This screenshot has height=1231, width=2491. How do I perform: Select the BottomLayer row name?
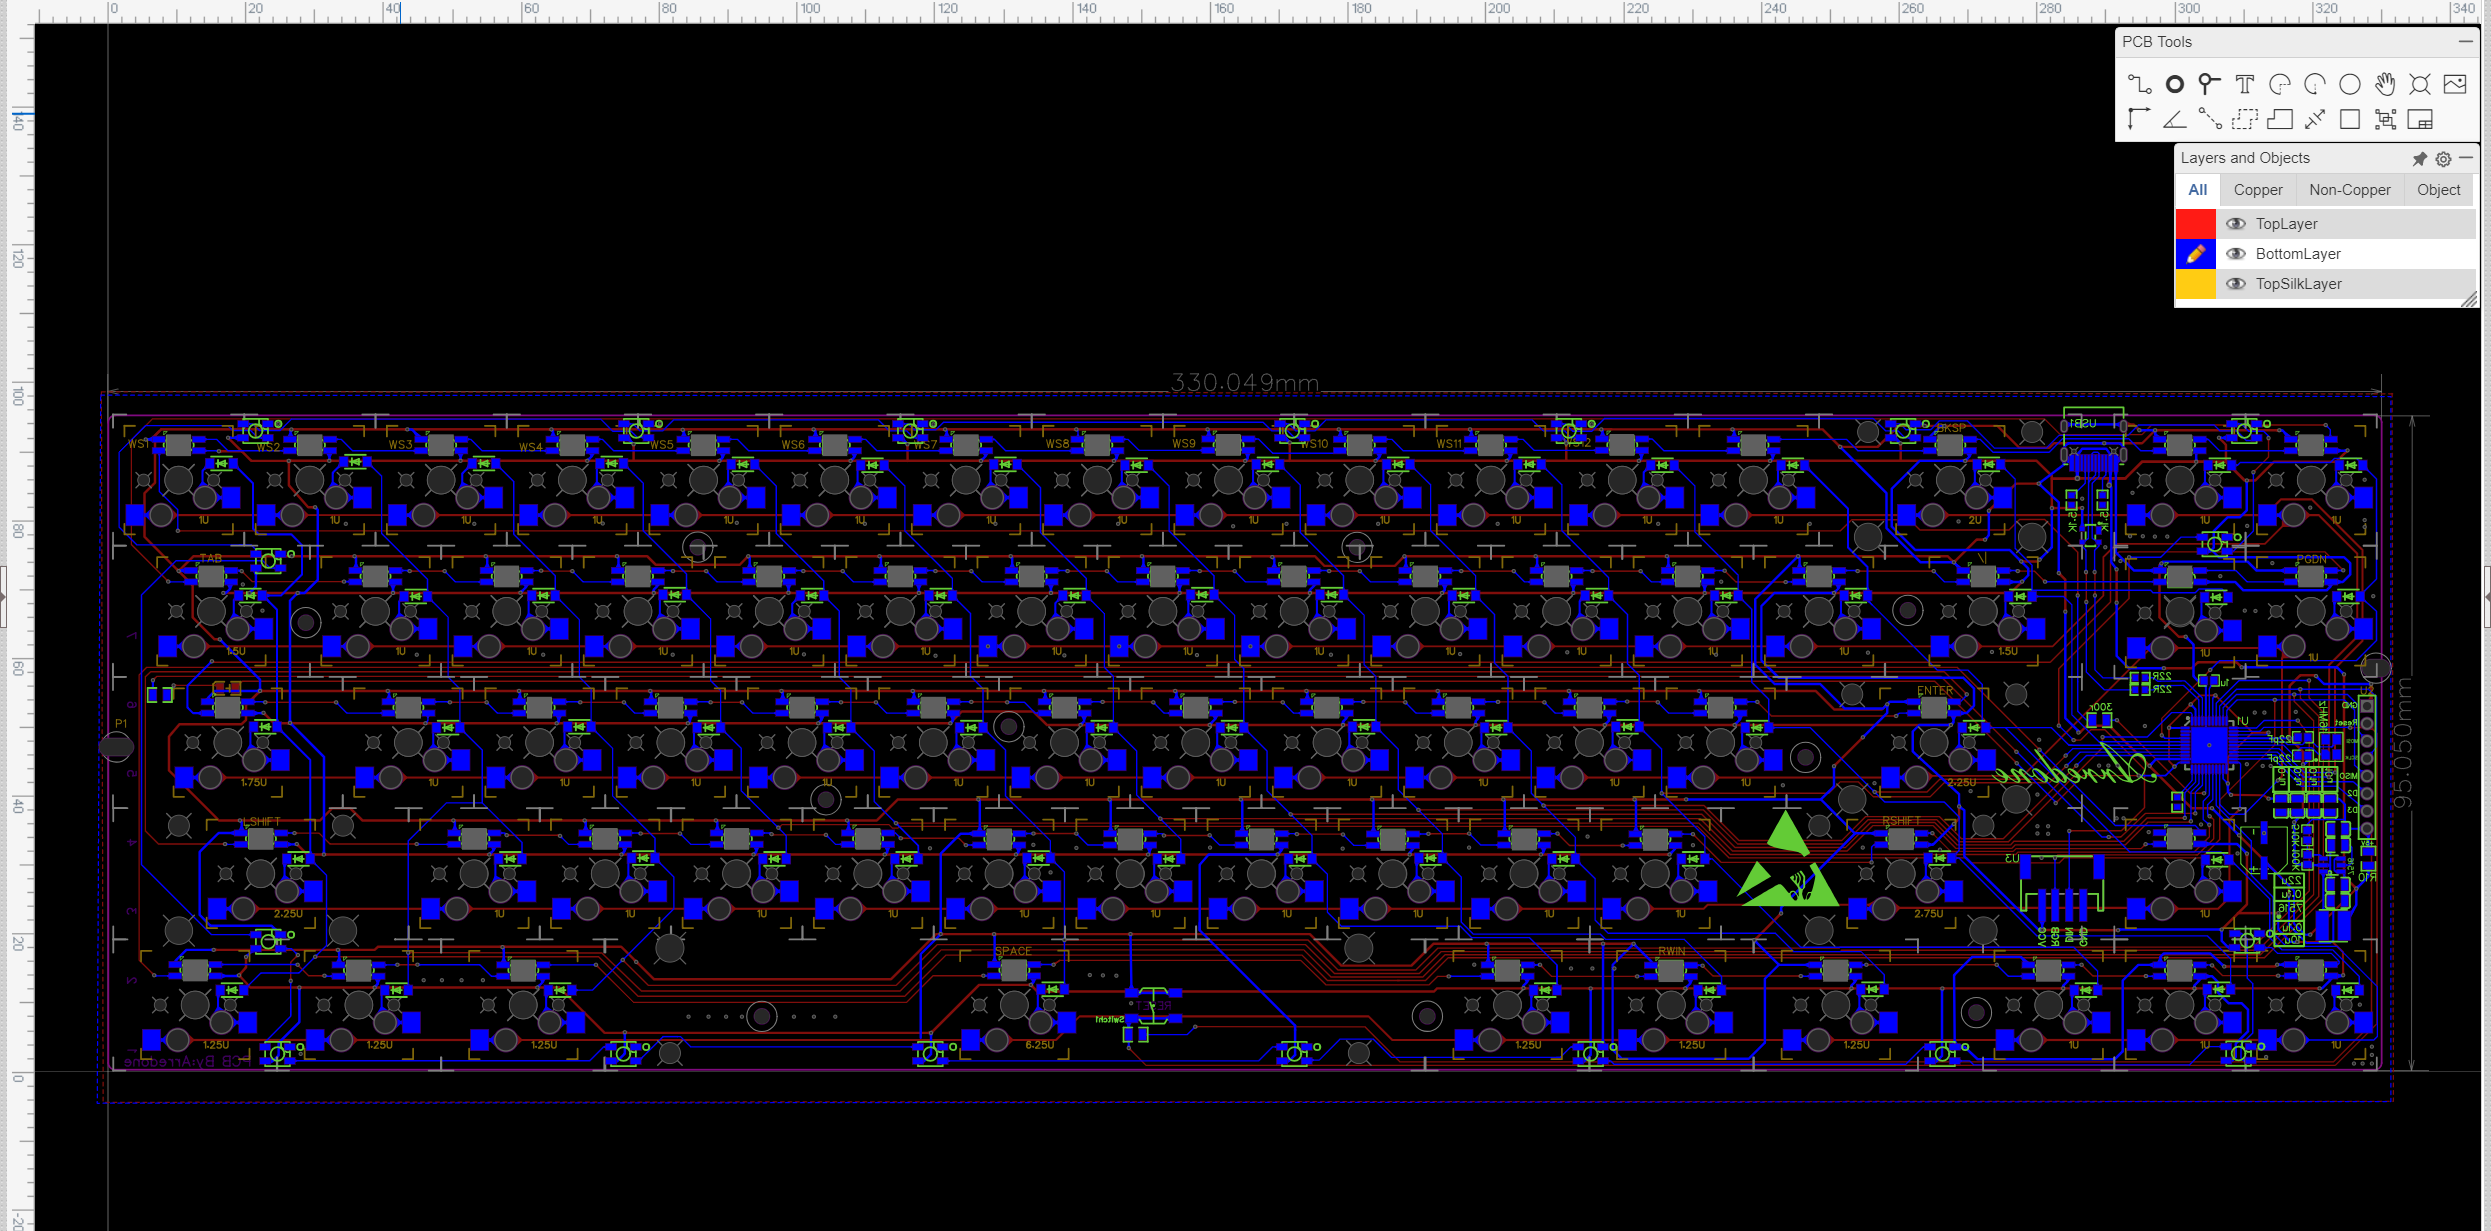point(2298,254)
